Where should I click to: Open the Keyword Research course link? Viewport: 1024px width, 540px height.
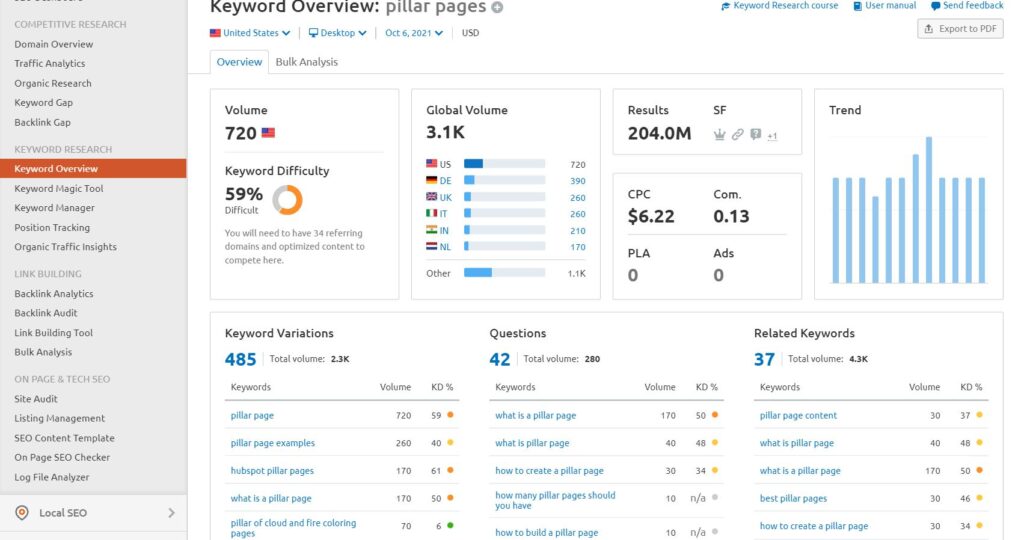[x=779, y=6]
